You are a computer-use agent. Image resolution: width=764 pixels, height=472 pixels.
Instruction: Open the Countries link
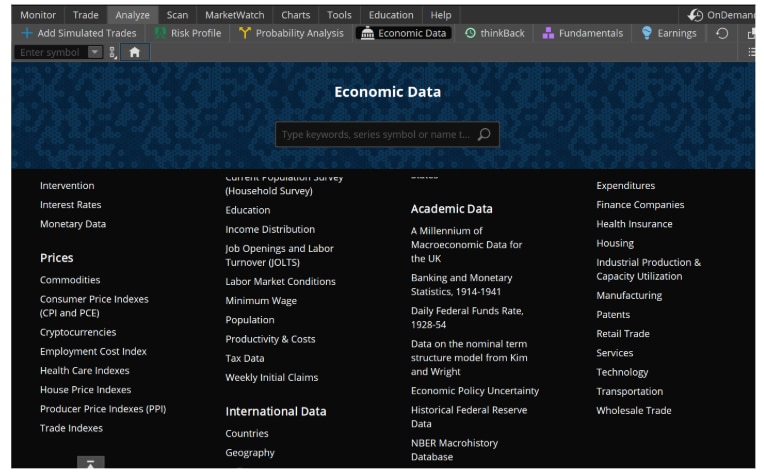247,433
